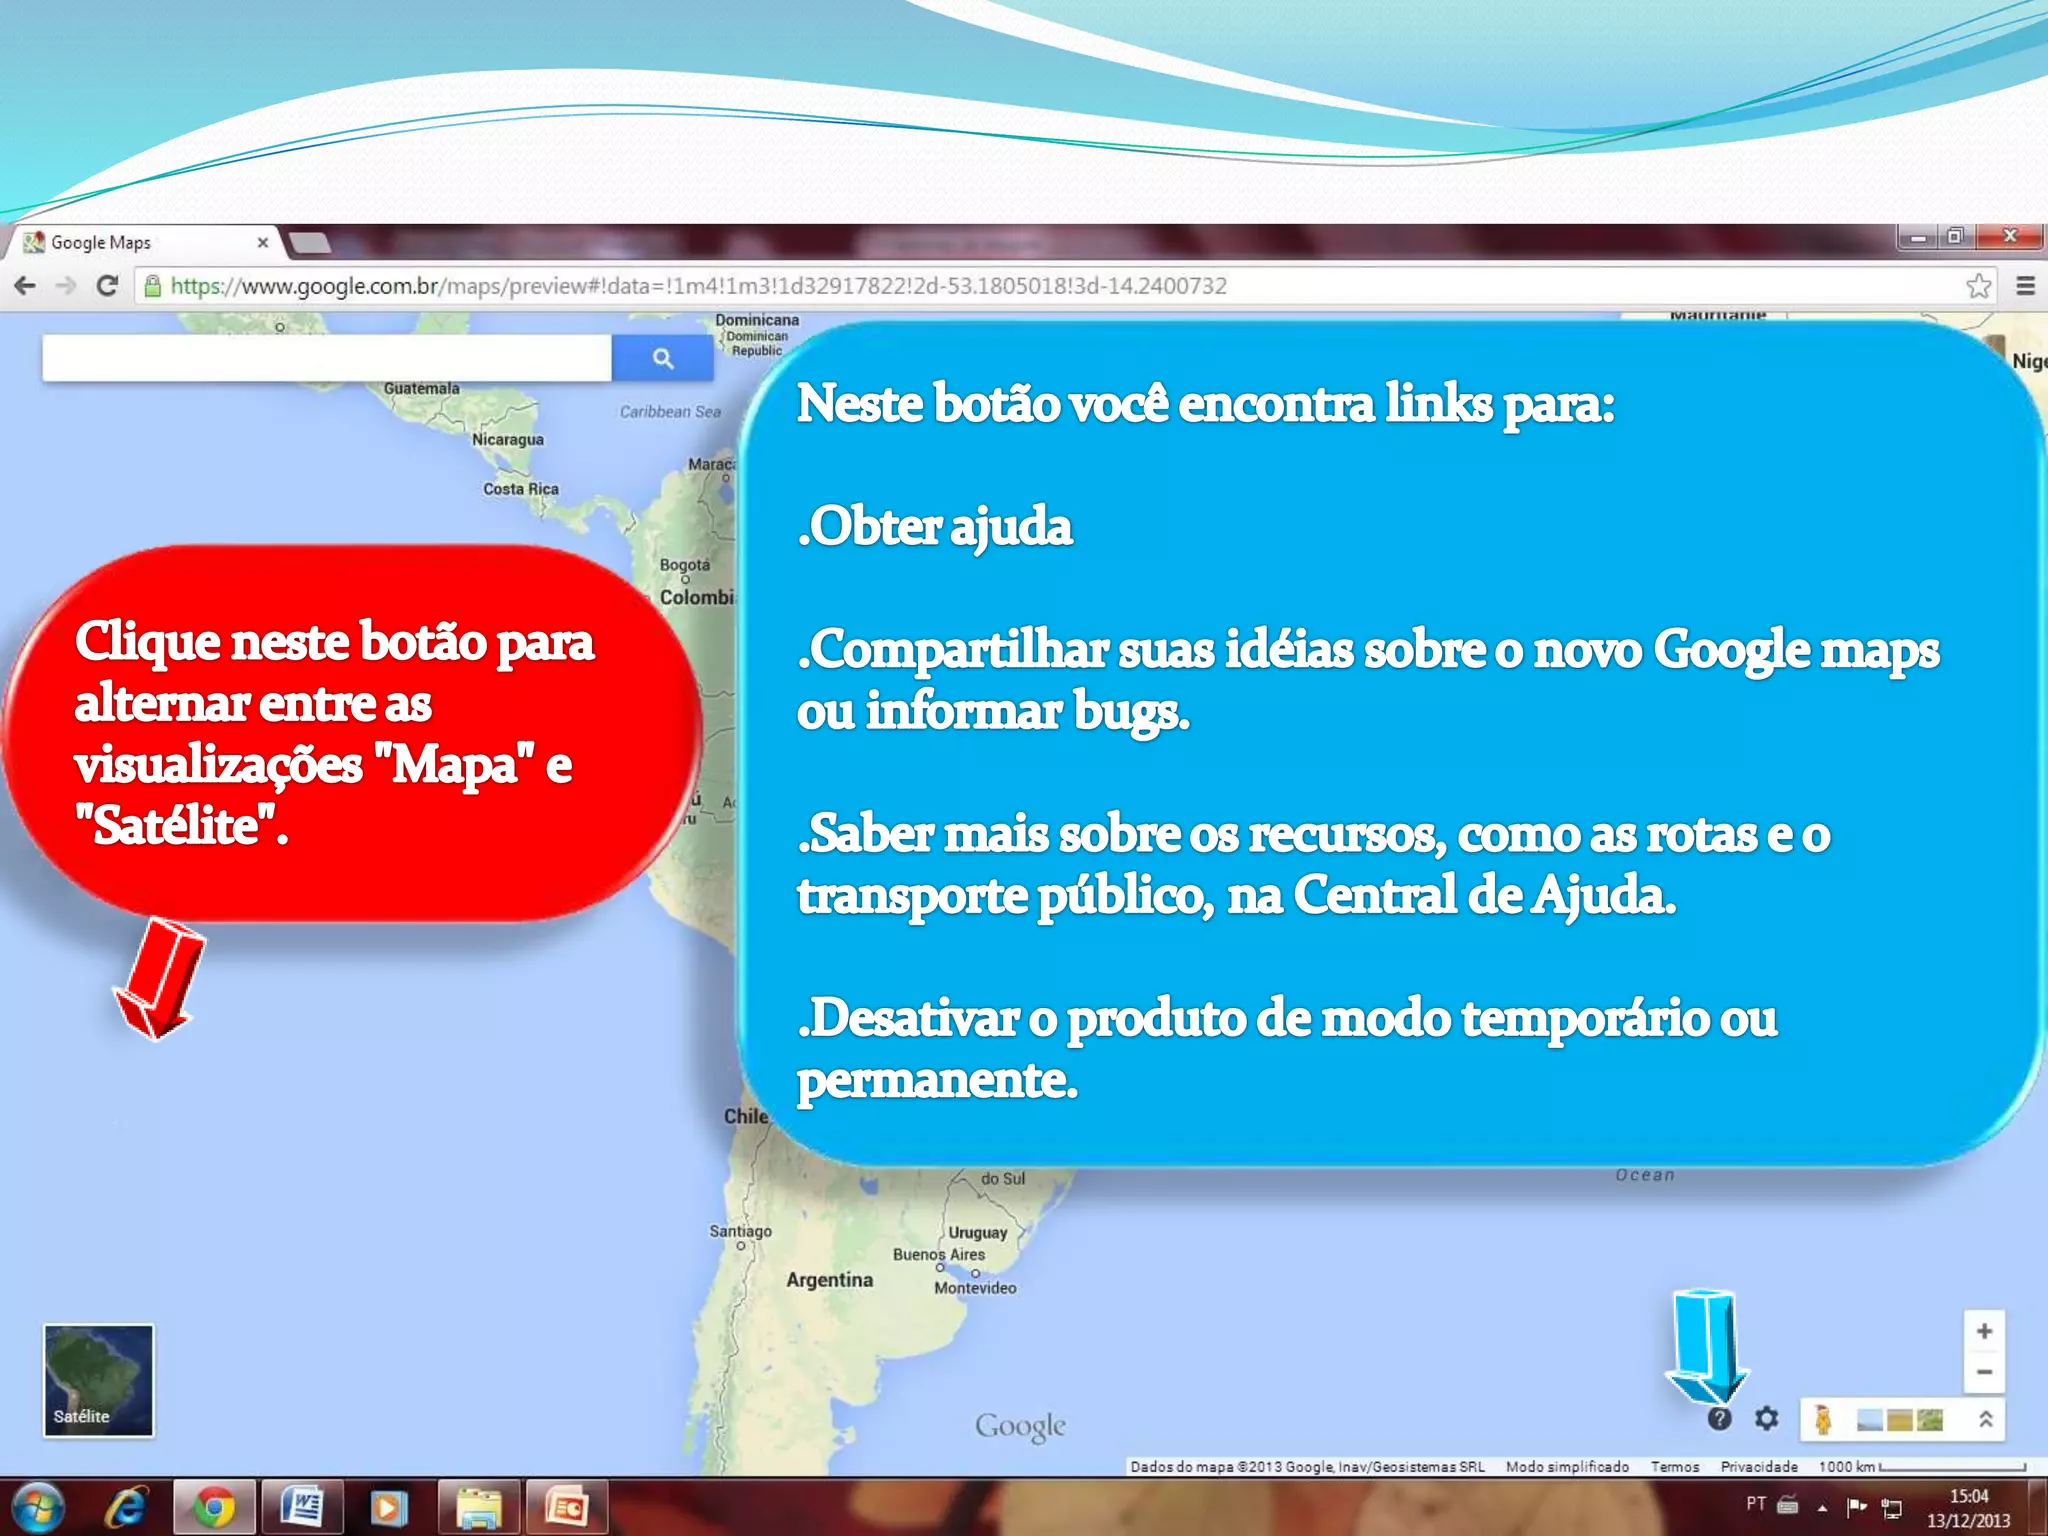The image size is (2048, 1536).
Task: Open the Privacidade link
Action: pyautogui.click(x=1758, y=1467)
